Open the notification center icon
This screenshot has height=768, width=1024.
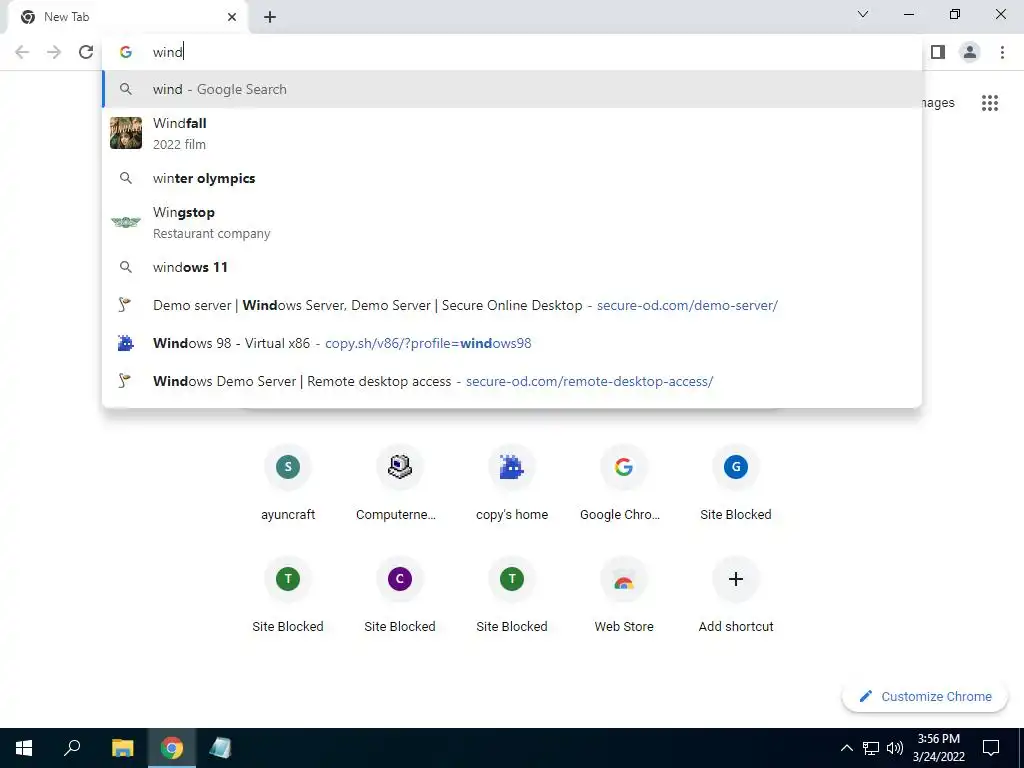pos(991,748)
